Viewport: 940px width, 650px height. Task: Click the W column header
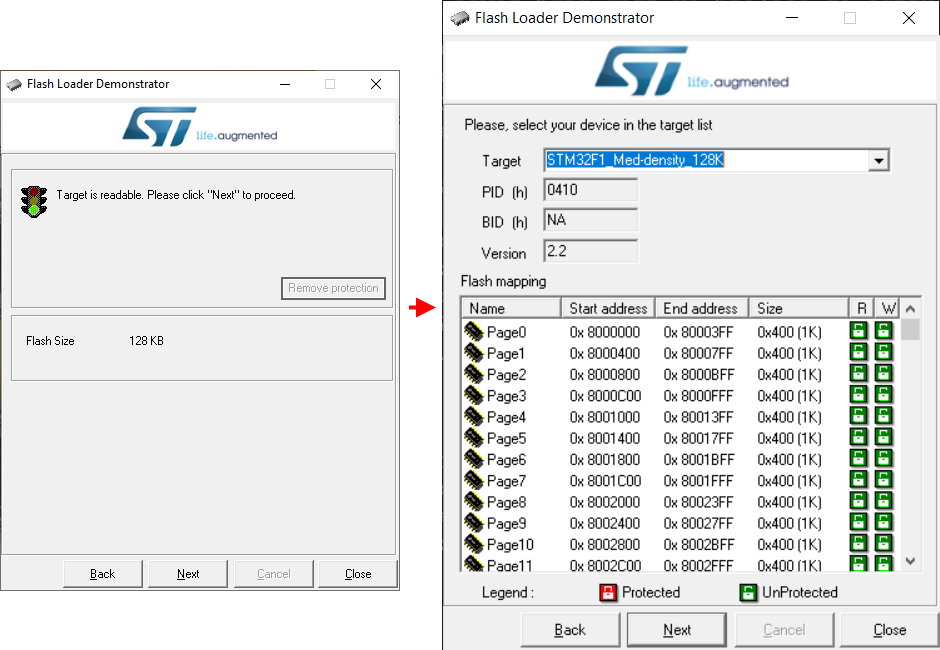pos(887,308)
